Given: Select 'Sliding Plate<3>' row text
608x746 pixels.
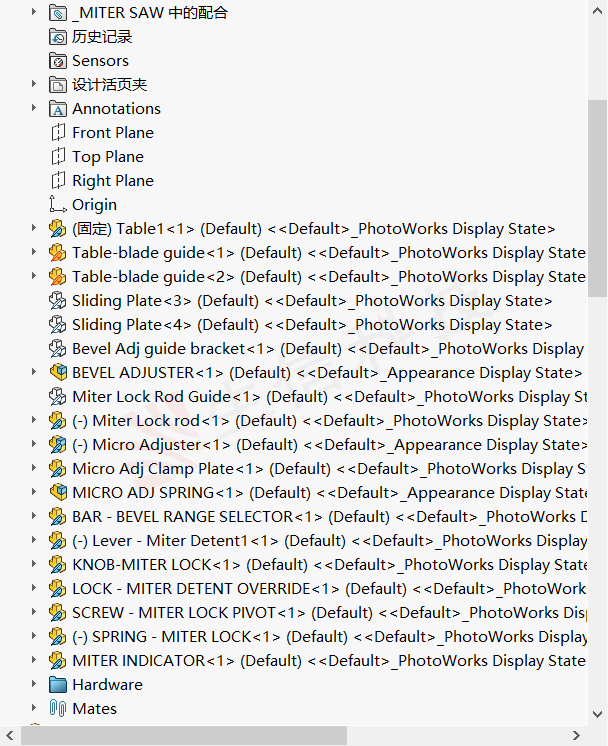Looking at the screenshot, I should [x=312, y=301].
